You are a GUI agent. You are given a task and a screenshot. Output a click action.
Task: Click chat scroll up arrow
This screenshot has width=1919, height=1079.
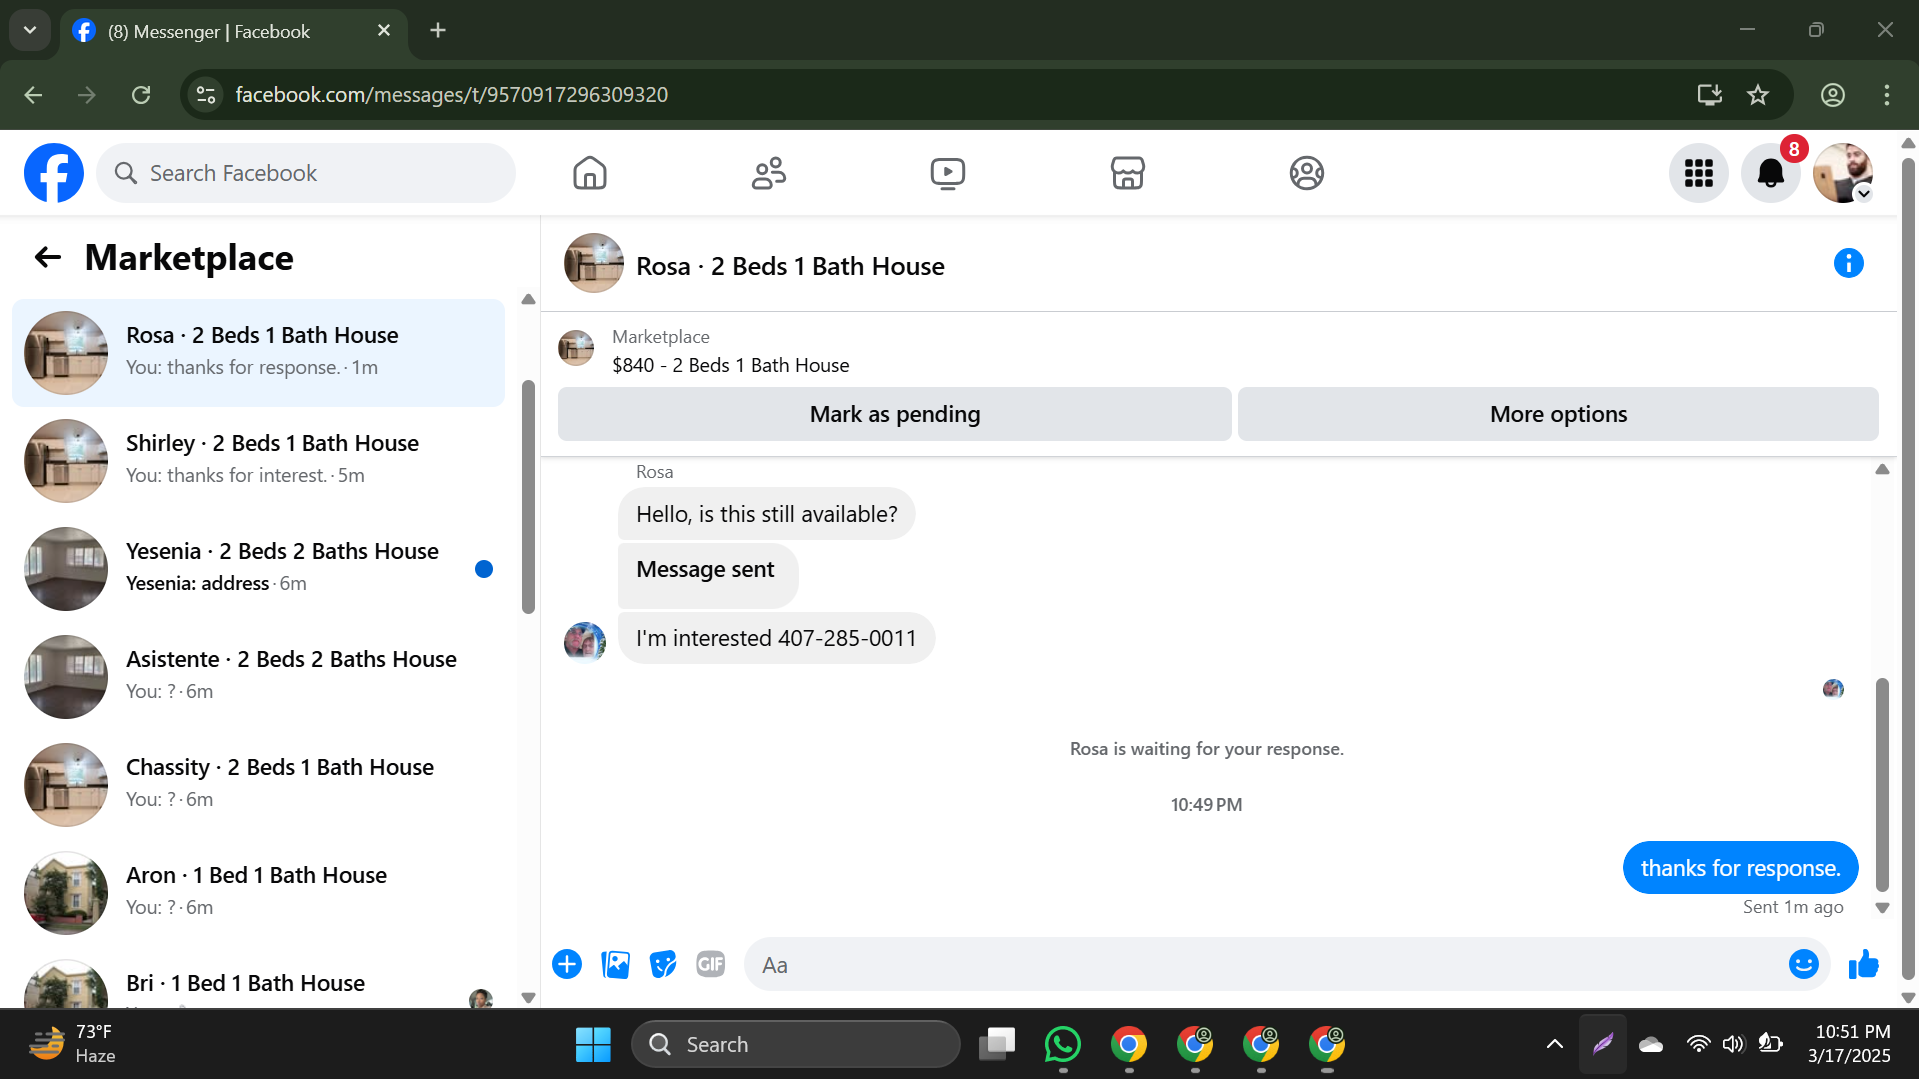pos(1882,469)
